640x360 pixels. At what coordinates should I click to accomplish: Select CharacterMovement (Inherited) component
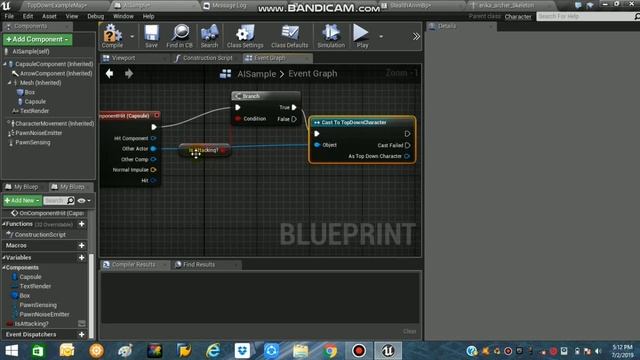[x=54, y=124]
